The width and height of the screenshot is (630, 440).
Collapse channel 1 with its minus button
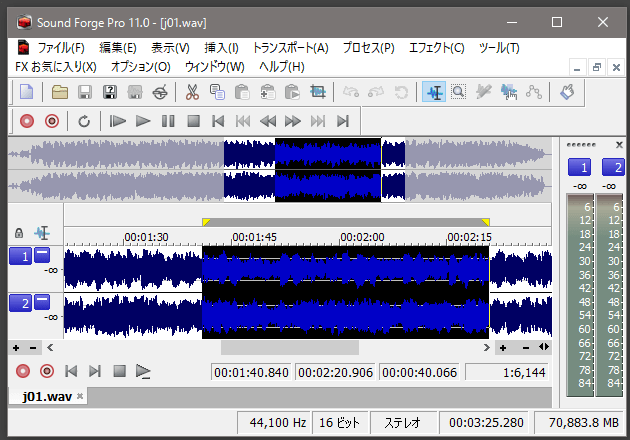(x=42, y=255)
